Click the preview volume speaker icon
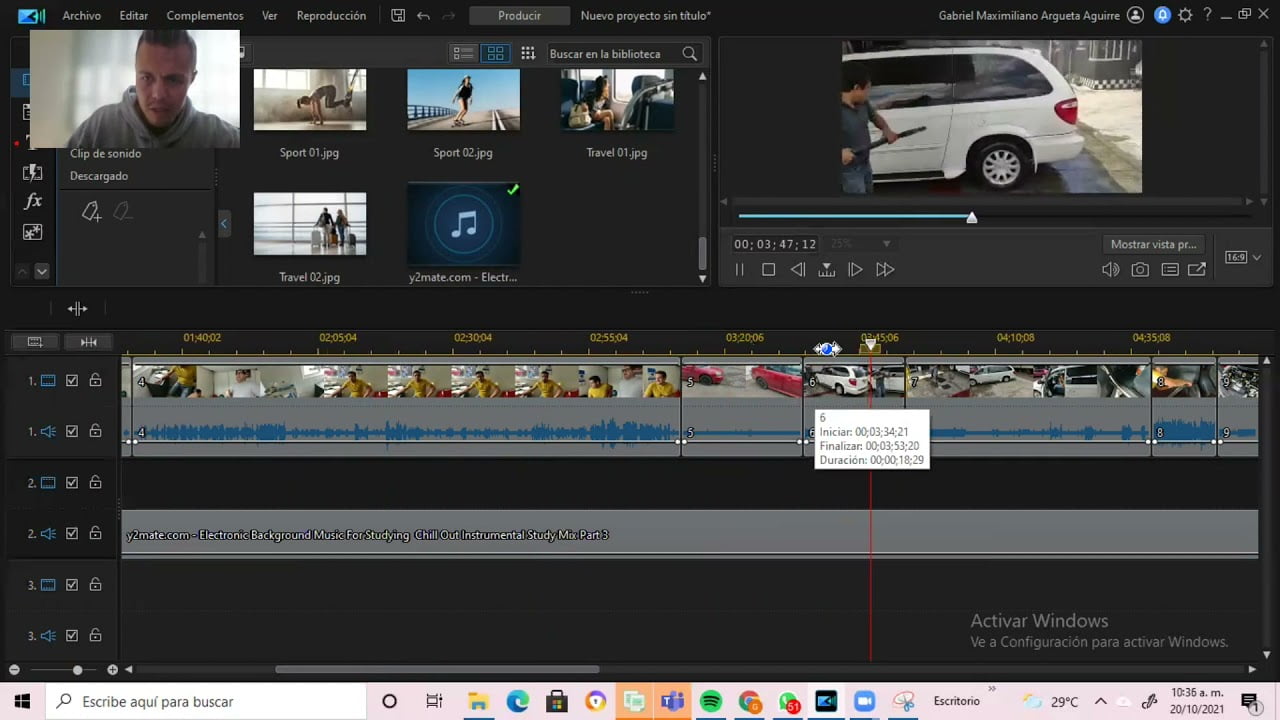1280x720 pixels. click(1110, 270)
